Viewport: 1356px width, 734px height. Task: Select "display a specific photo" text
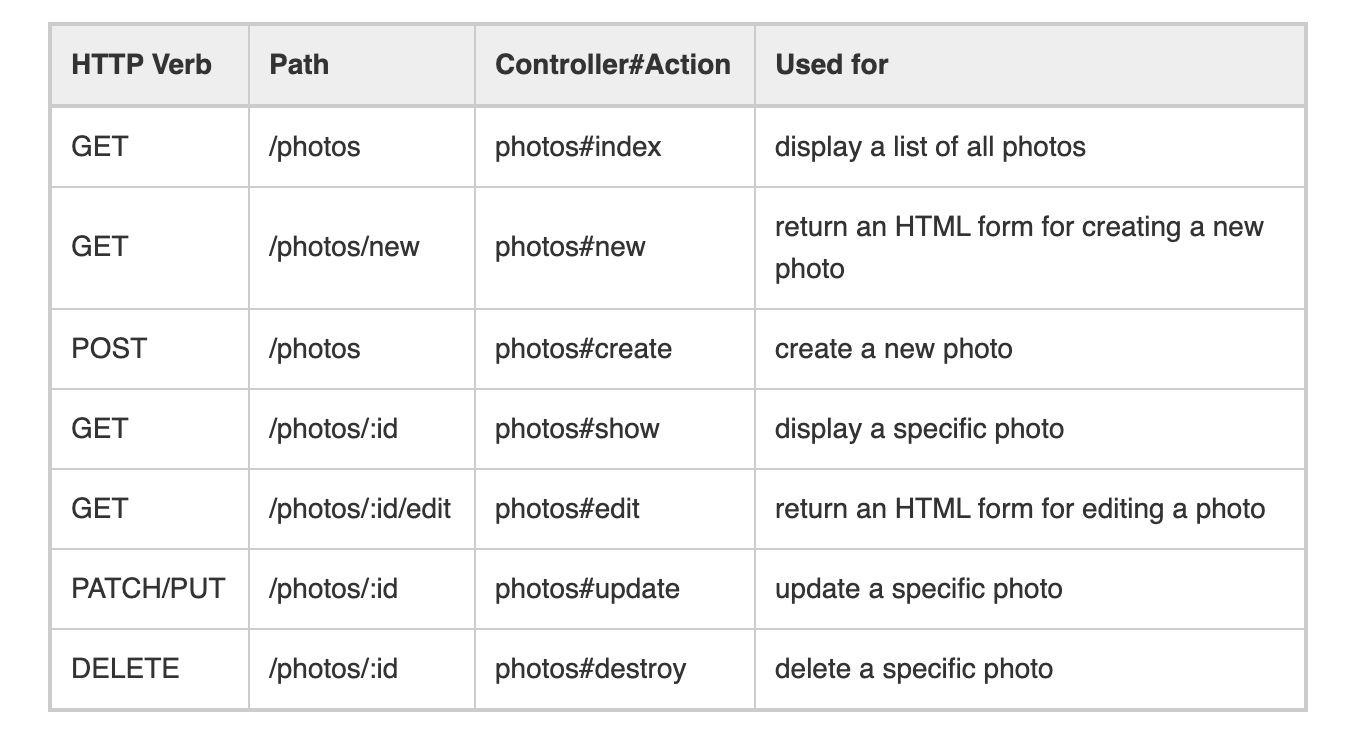coord(919,429)
